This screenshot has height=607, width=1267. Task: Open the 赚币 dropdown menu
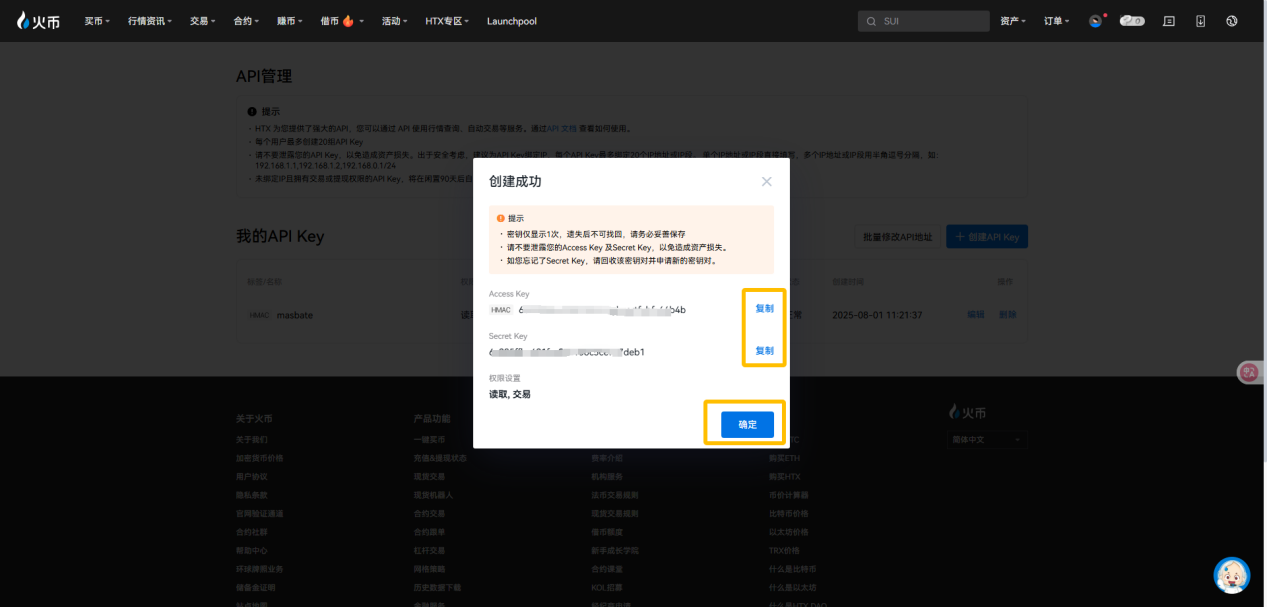(289, 21)
